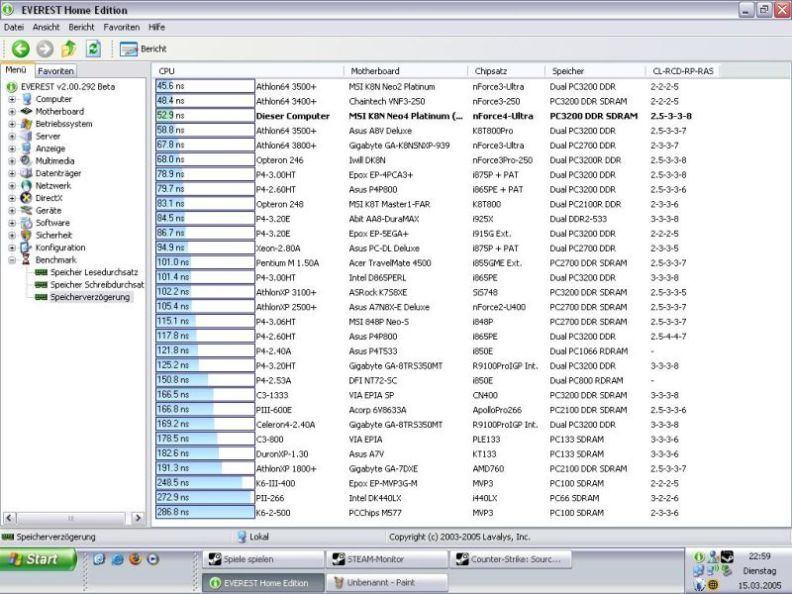The image size is (792, 594).
Task: Select the Betriebssystem tree icon
Action: click(27, 124)
